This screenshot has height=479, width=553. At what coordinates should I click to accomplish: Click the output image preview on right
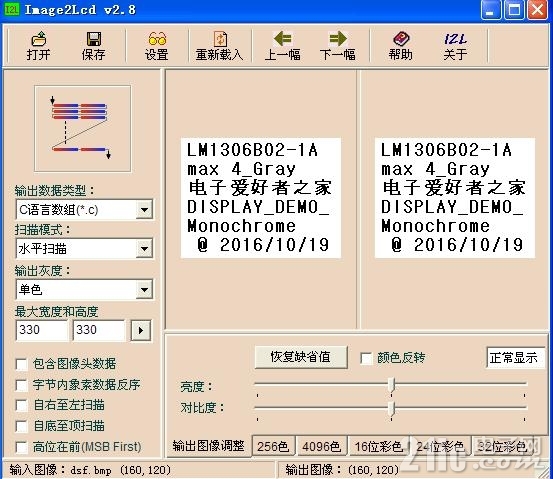pyautogui.click(x=455, y=198)
